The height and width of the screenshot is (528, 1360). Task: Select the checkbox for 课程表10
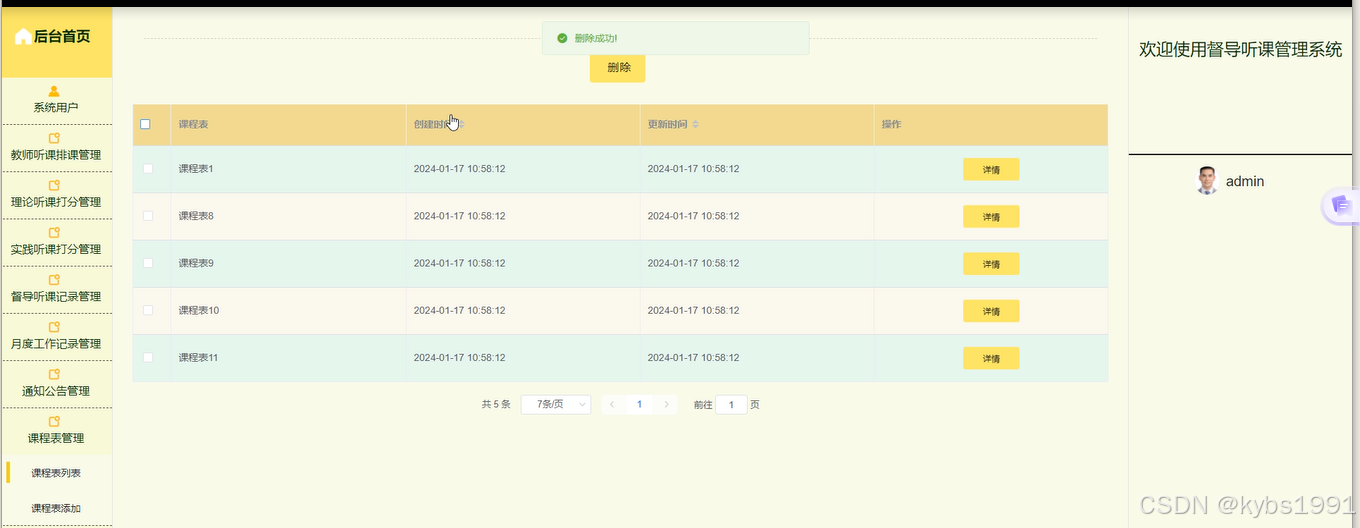(148, 310)
